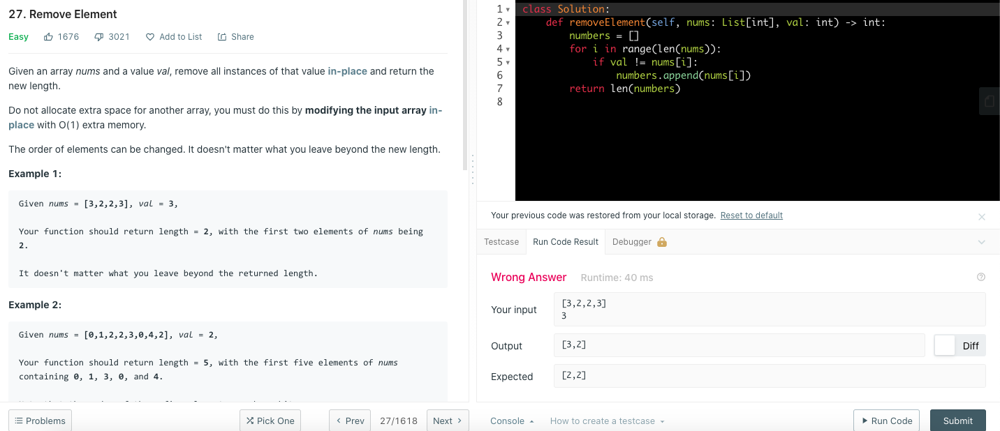This screenshot has width=1000, height=431.
Task: Click the Problems list icon
Action: pyautogui.click(x=19, y=421)
